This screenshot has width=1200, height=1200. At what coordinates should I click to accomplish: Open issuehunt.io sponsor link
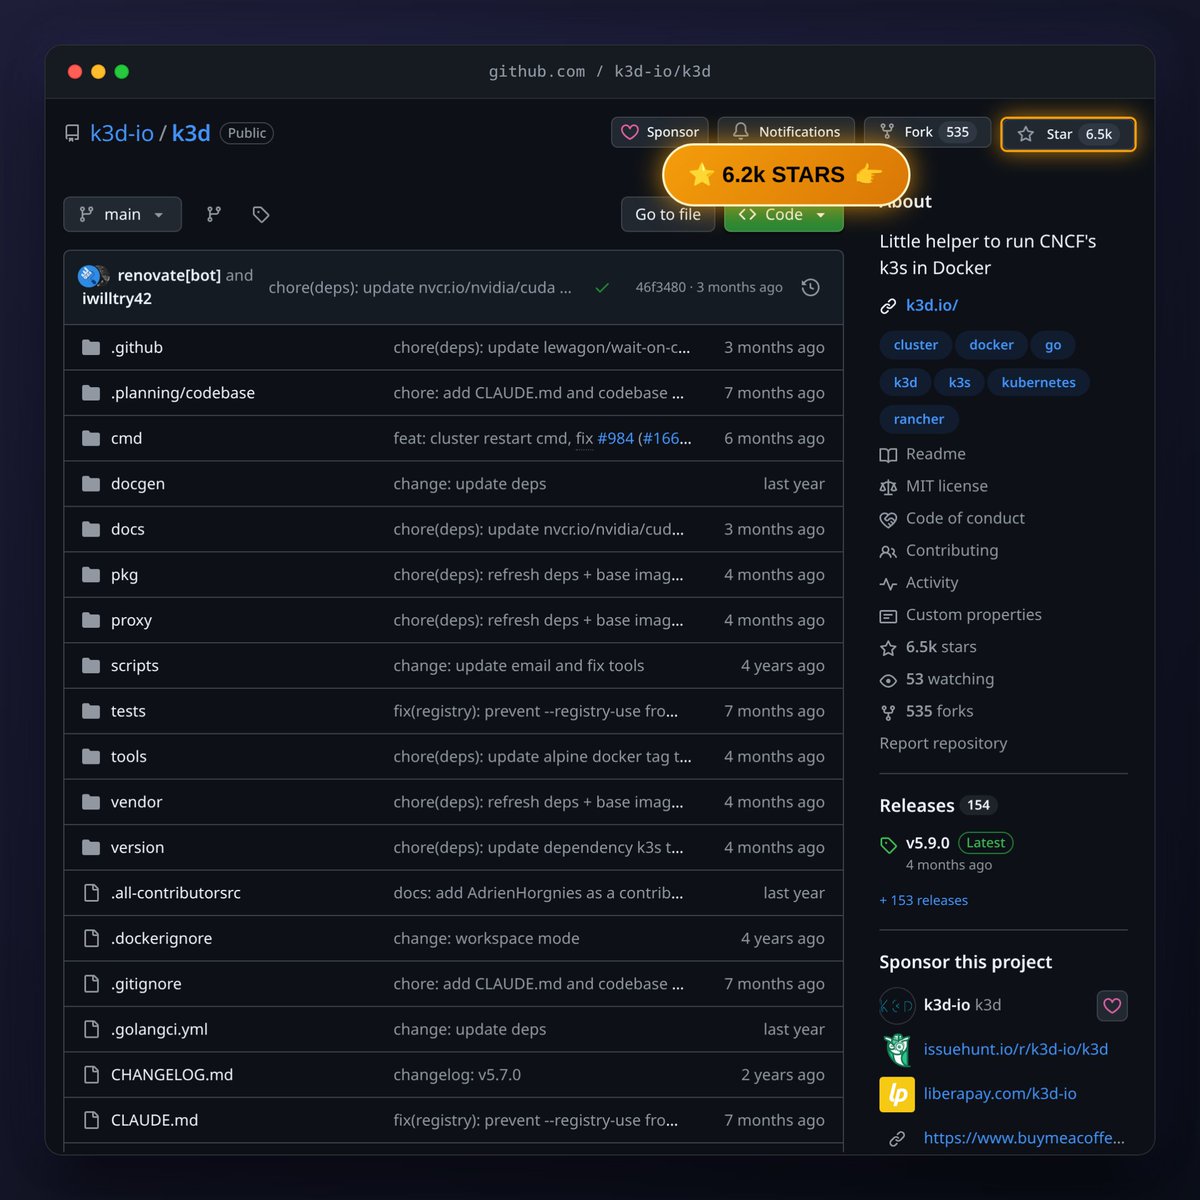click(1016, 1049)
